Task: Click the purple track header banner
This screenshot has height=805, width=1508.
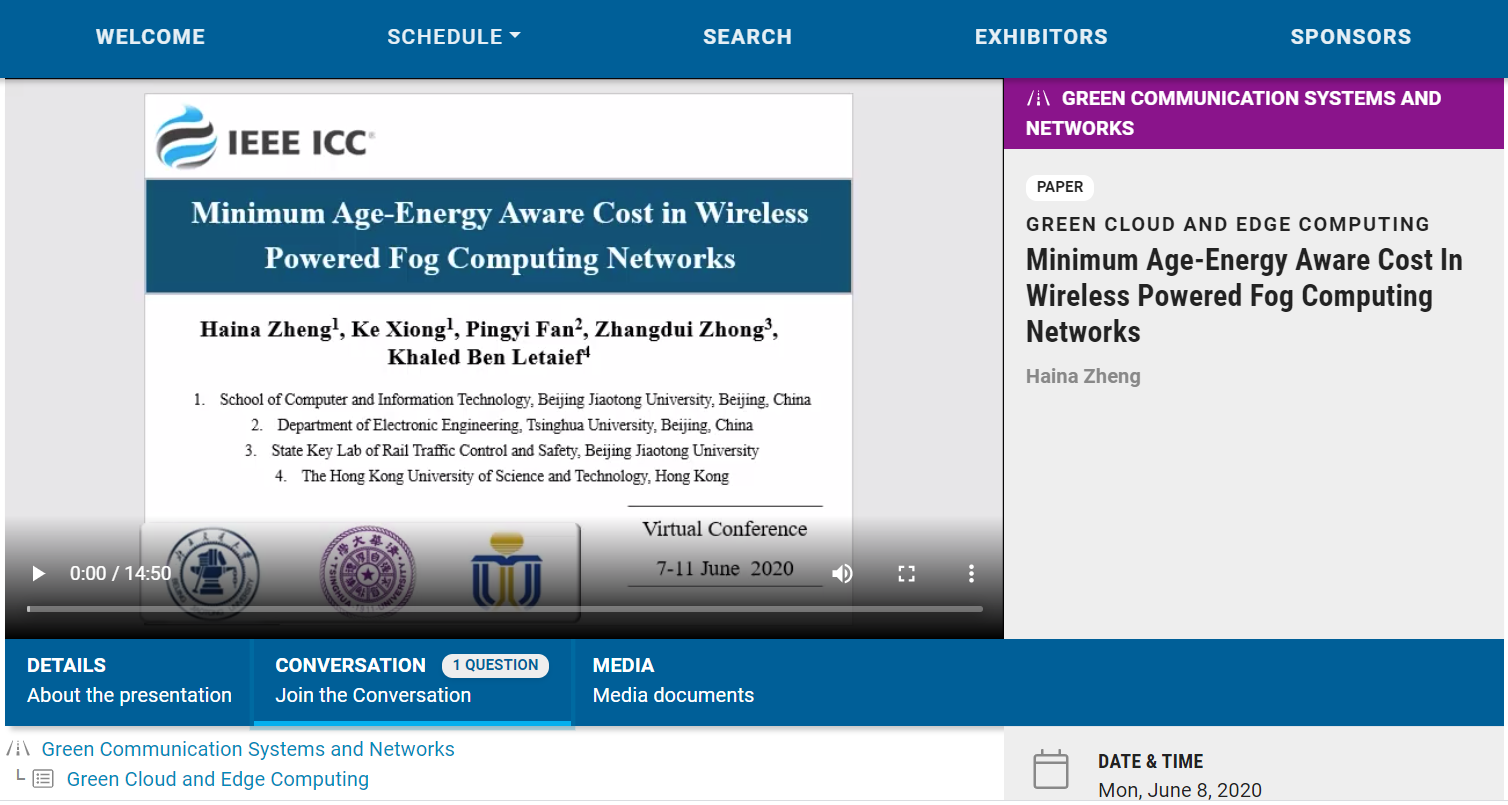Action: (x=1253, y=113)
